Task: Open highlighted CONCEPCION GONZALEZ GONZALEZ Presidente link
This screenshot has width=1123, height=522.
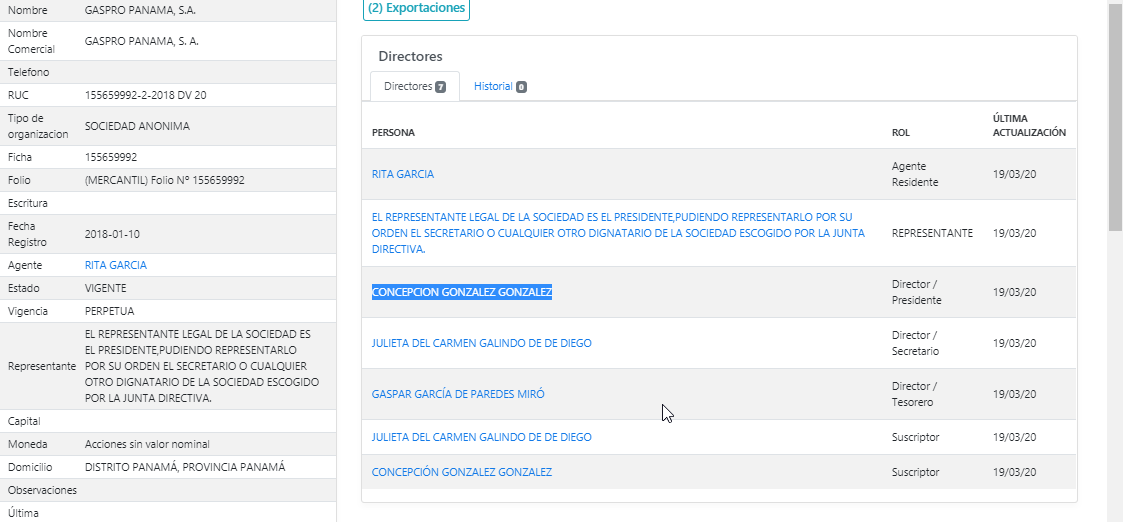Action: coord(461,292)
